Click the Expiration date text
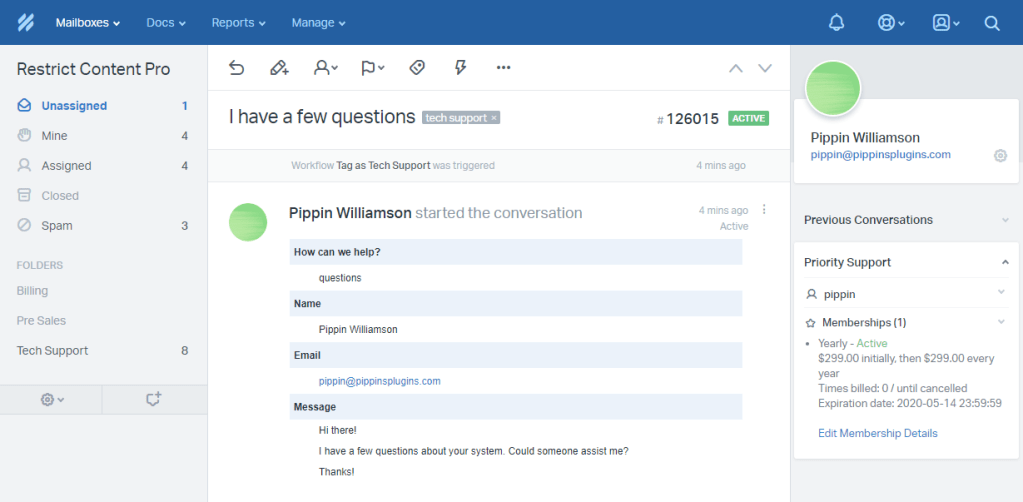Viewport: 1023px width, 502px height. pos(909,403)
